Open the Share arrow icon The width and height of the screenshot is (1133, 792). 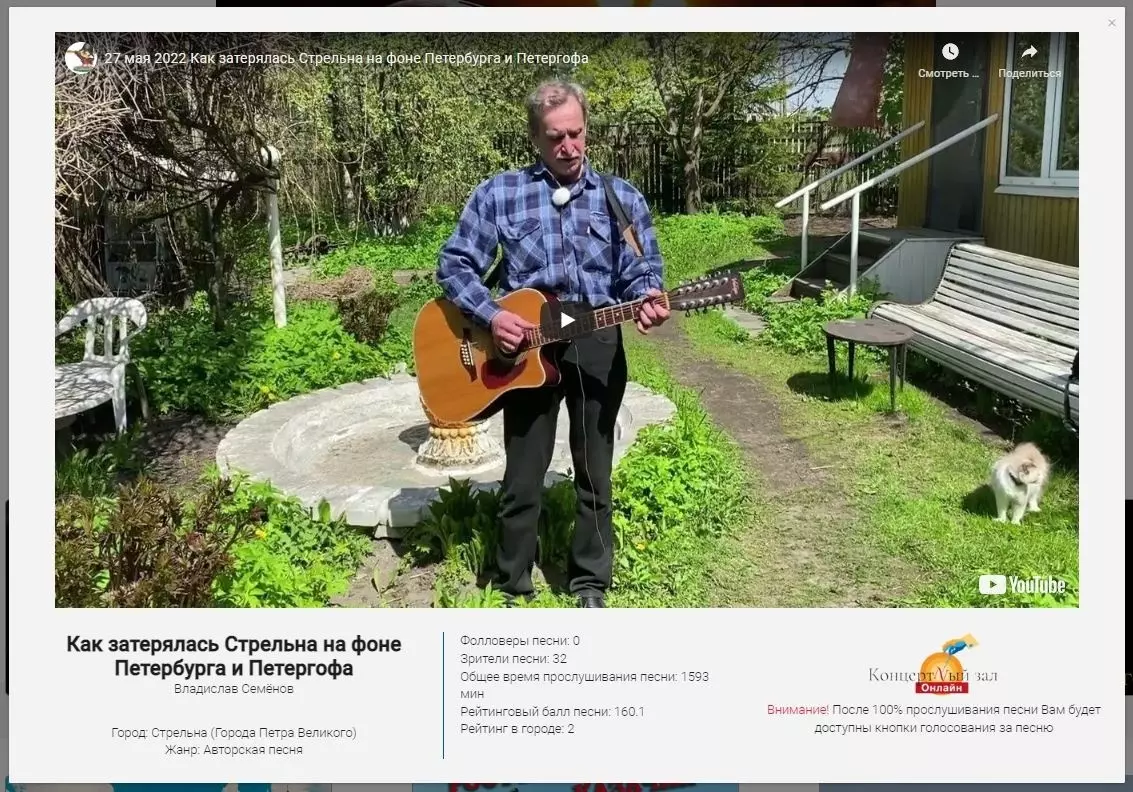[1029, 51]
